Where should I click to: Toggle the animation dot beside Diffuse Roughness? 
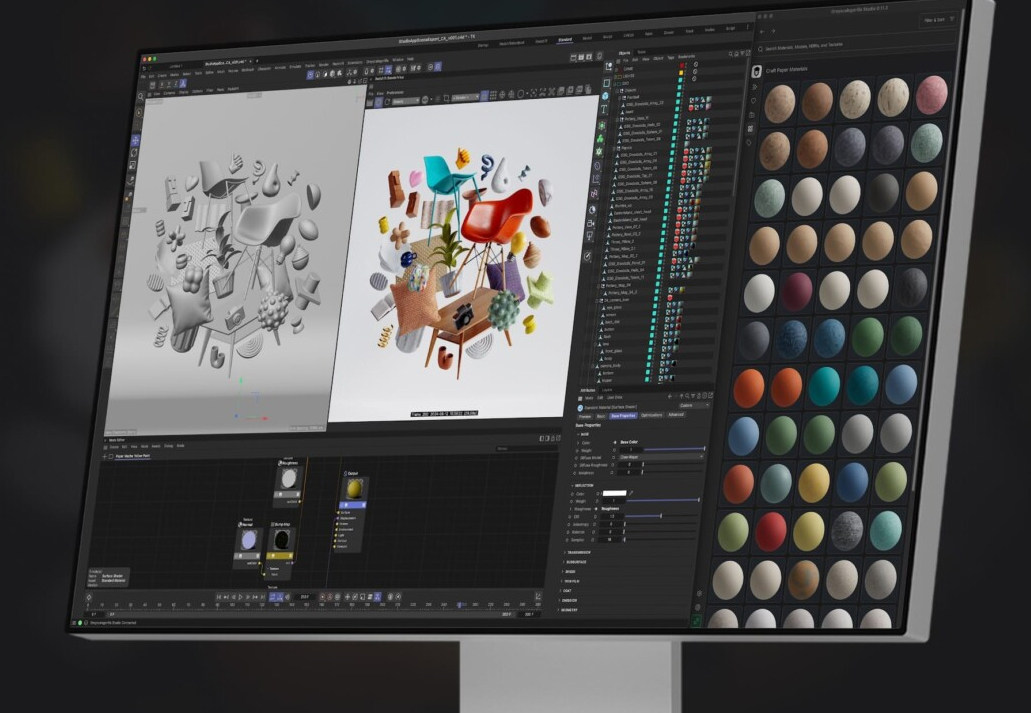point(575,465)
